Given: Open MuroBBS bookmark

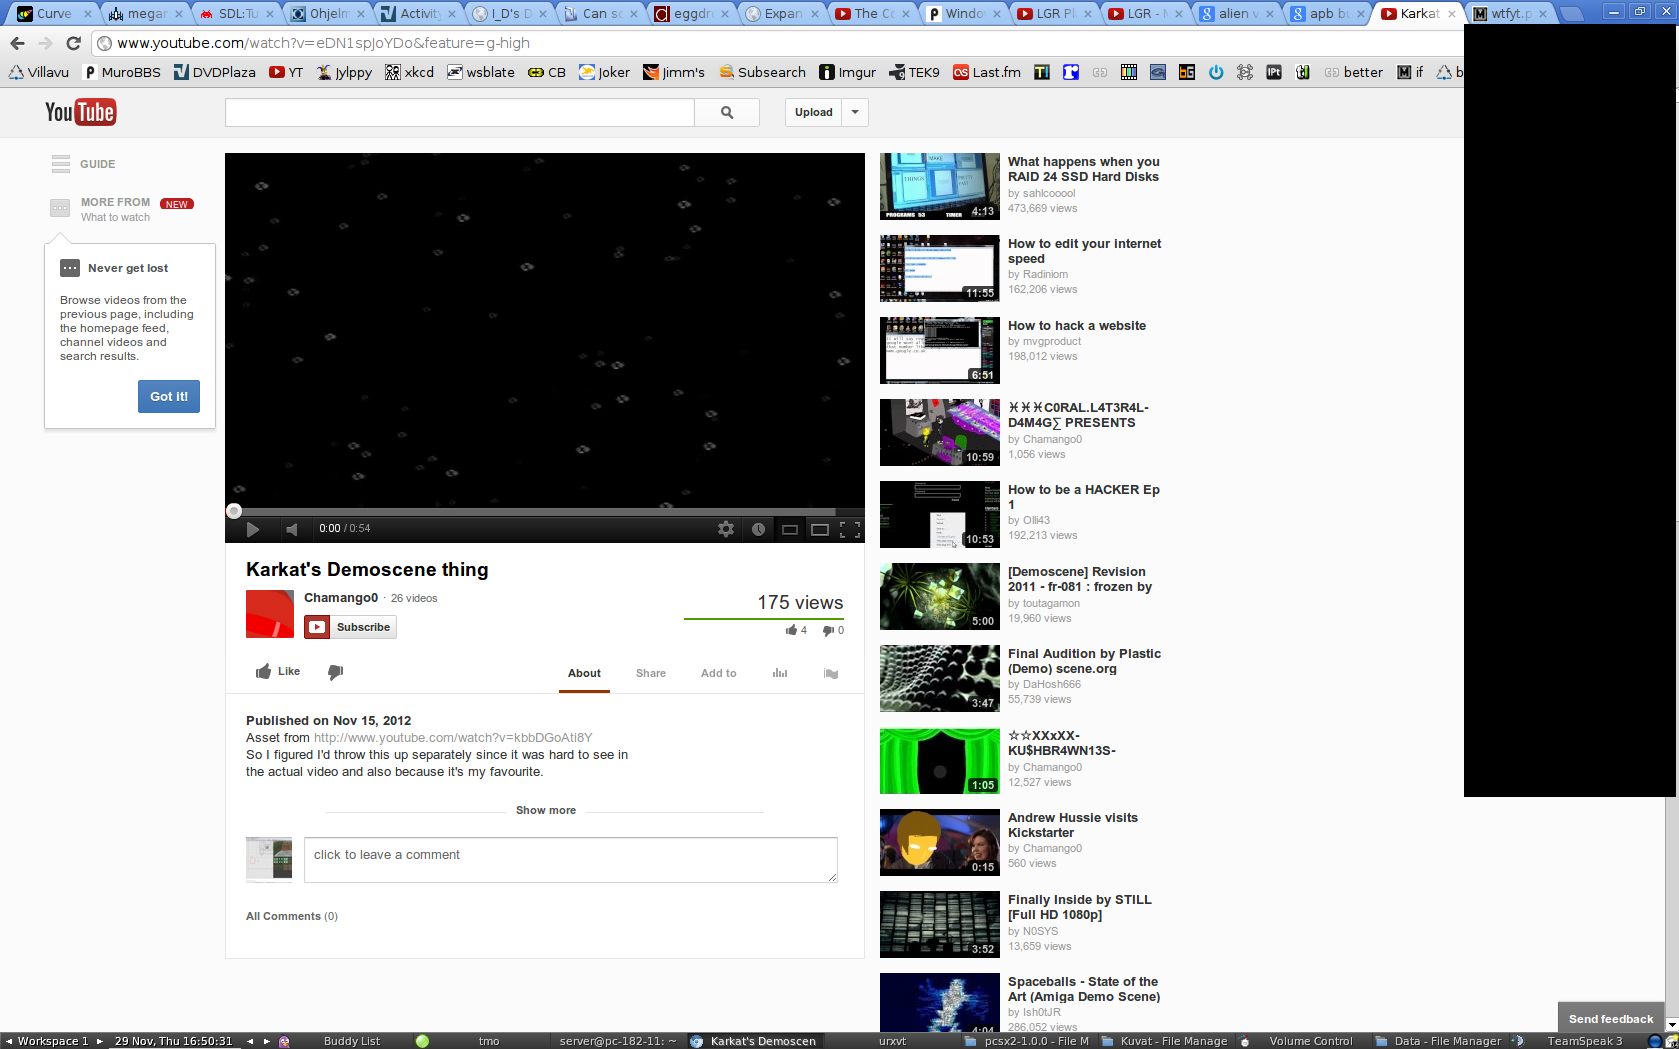Looking at the screenshot, I should tap(122, 72).
